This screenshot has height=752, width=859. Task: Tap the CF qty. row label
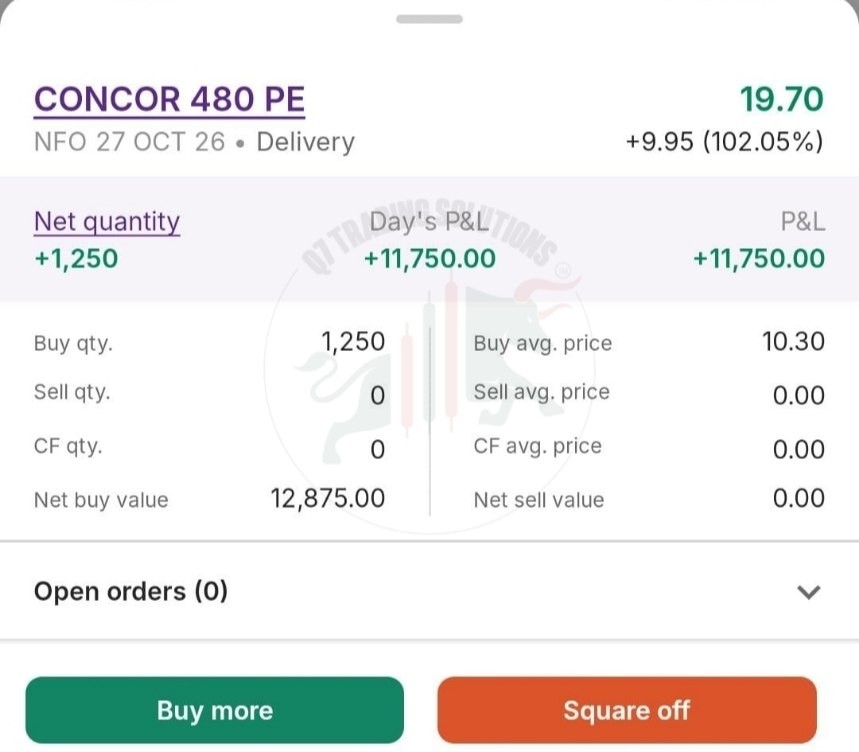[68, 446]
